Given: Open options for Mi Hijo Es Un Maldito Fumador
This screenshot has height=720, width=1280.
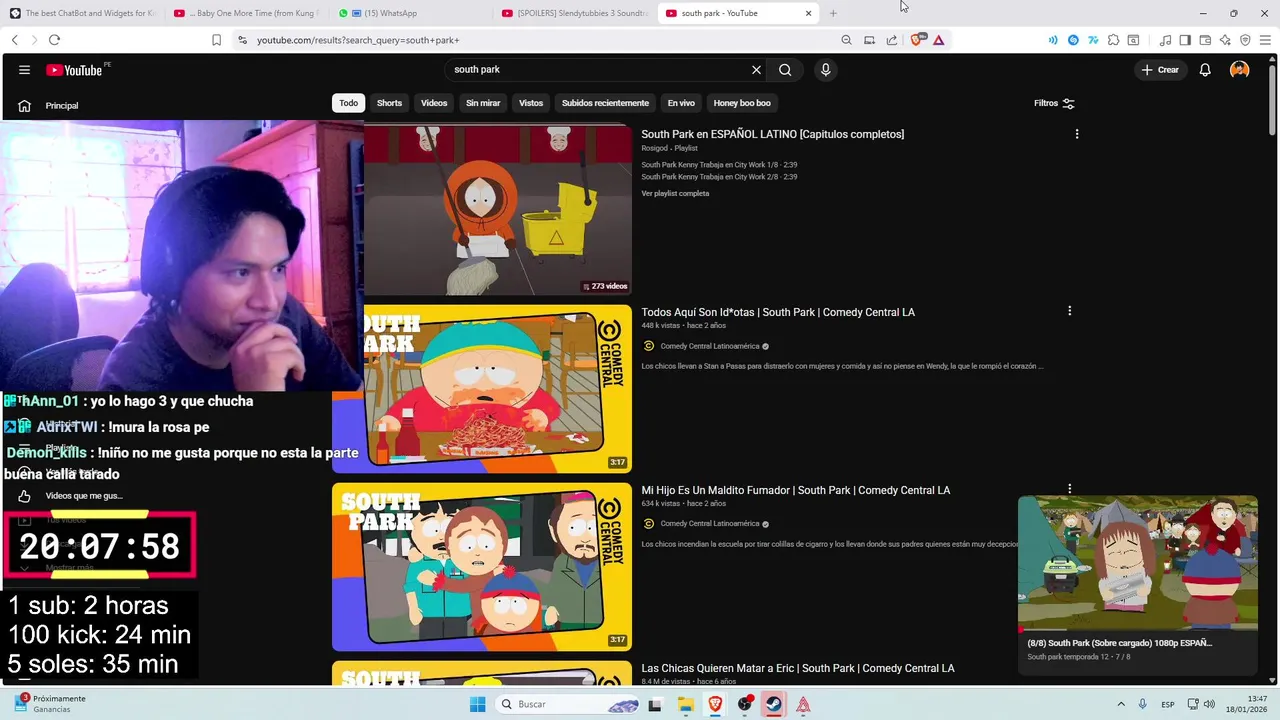Looking at the screenshot, I should click(1069, 489).
